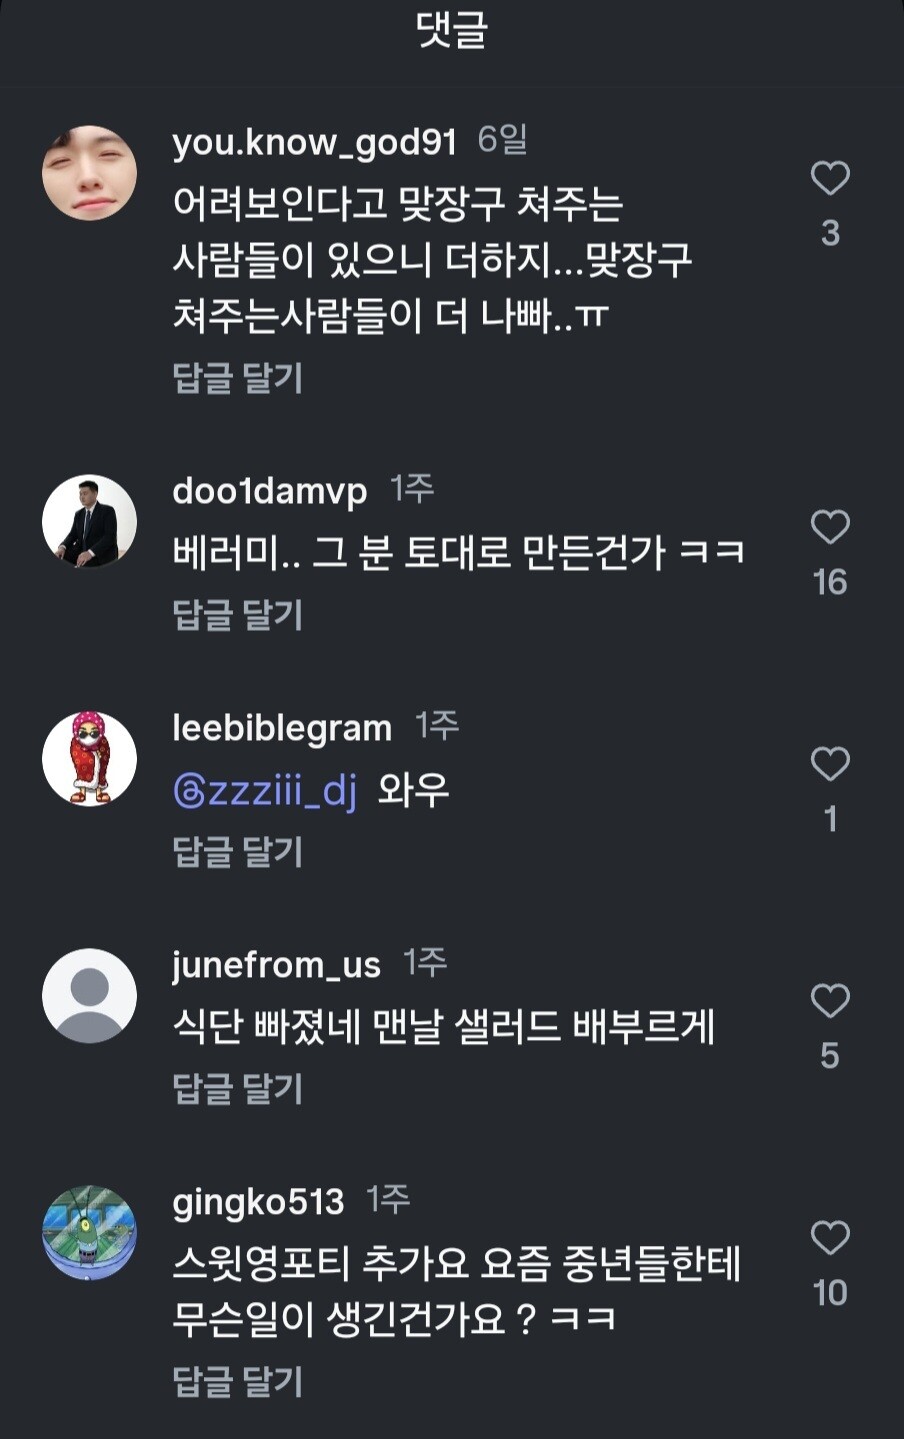
Task: Tap 답글 달기 under gingko513's comment
Action: pos(237,1382)
